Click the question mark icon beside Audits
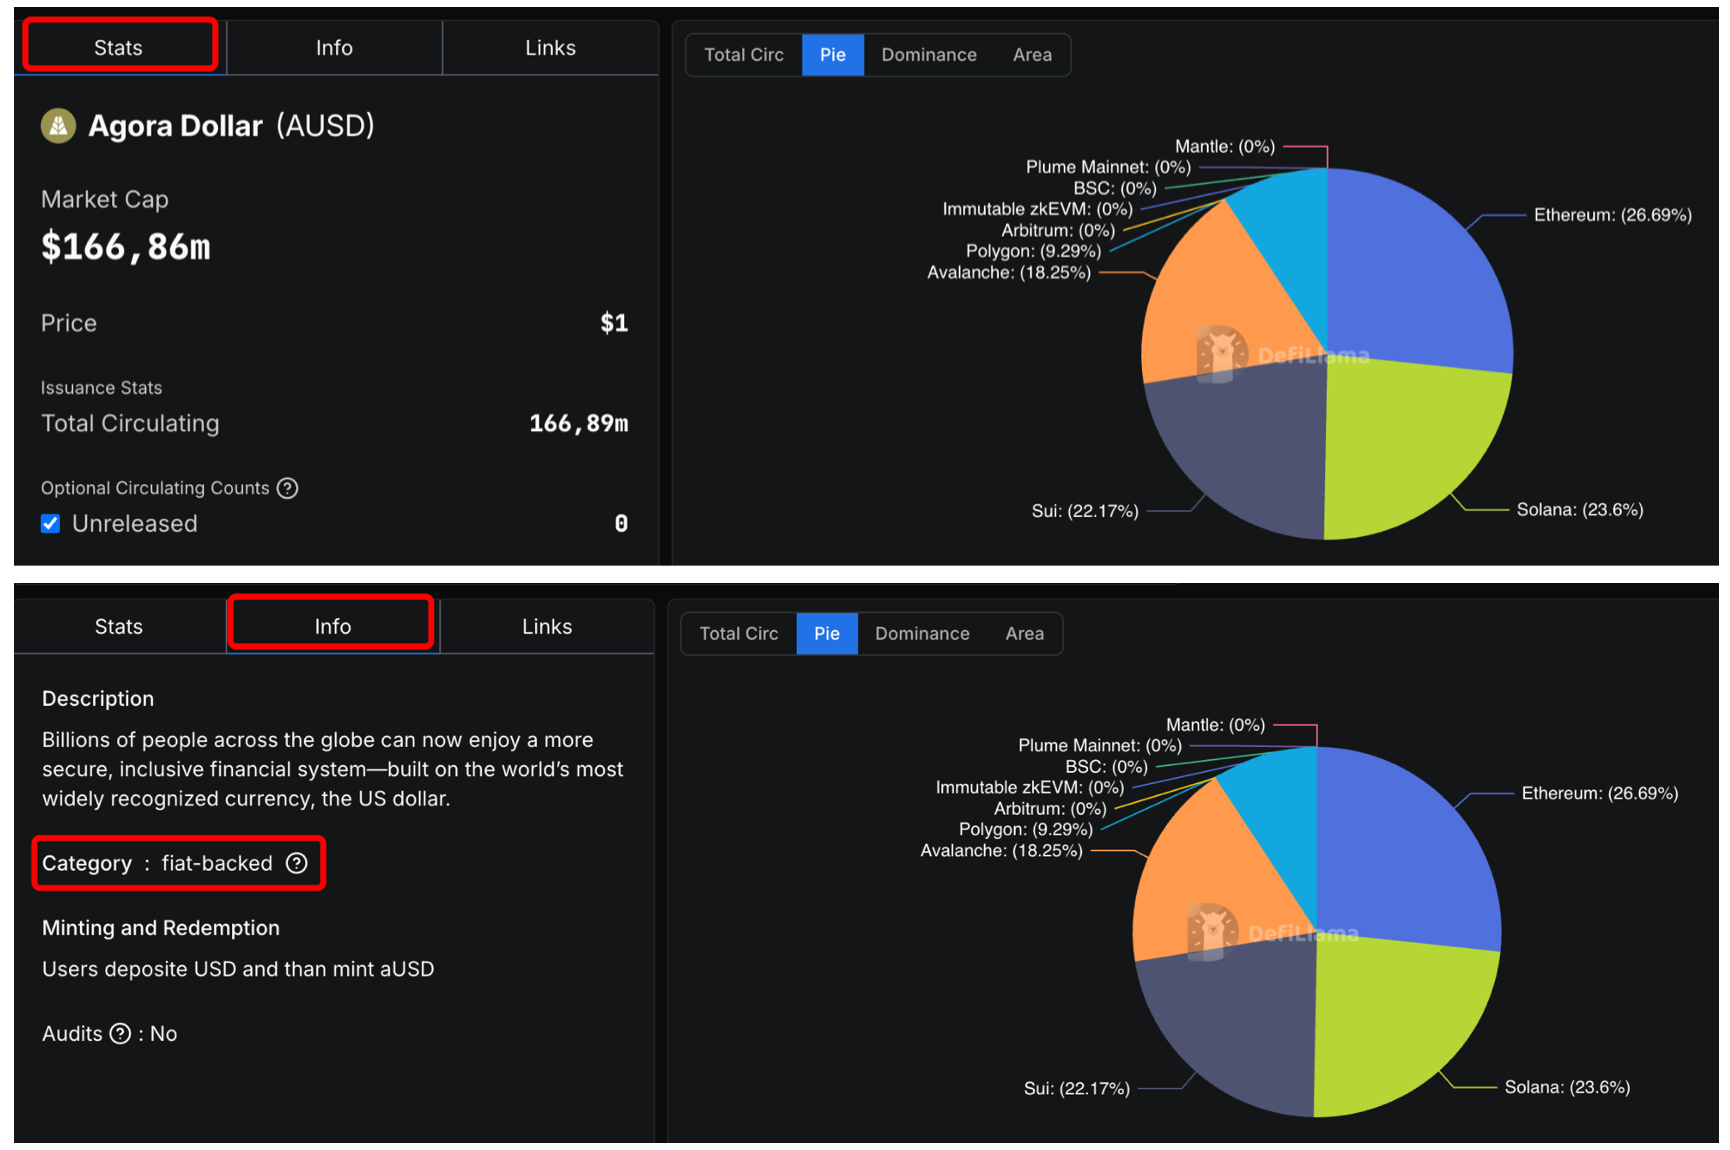The width and height of the screenshot is (1730, 1150). tap(120, 1033)
